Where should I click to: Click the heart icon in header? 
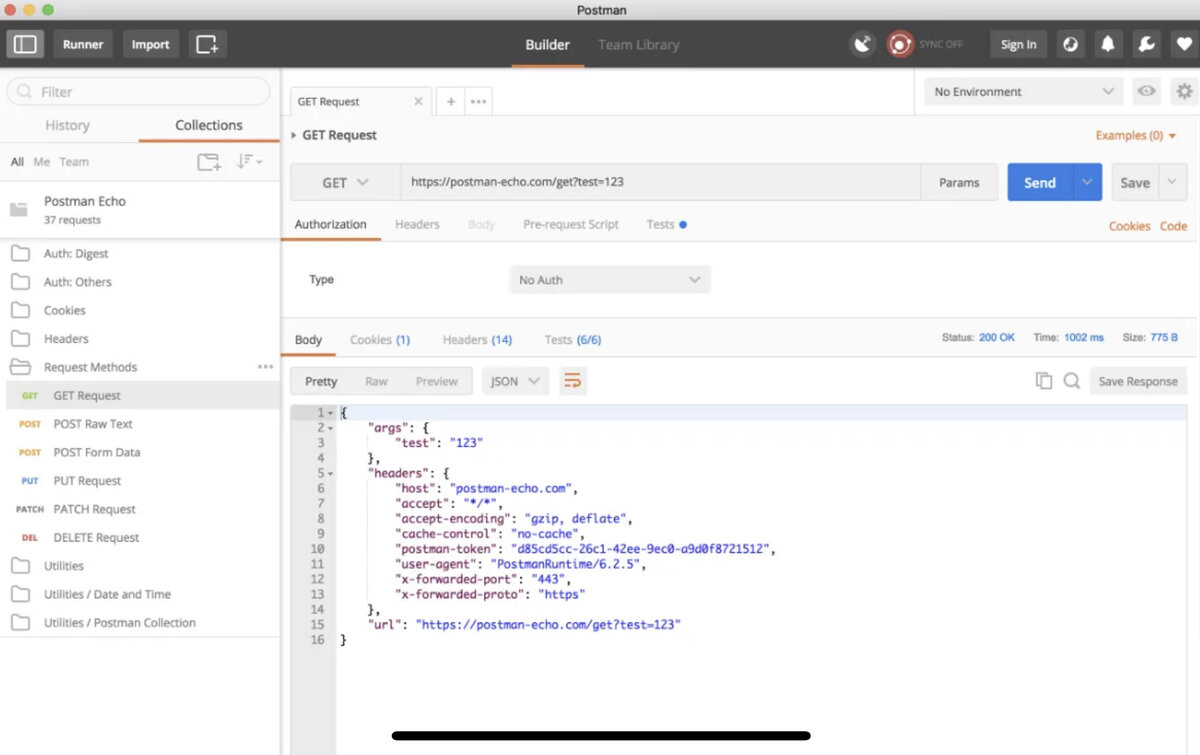1183,44
